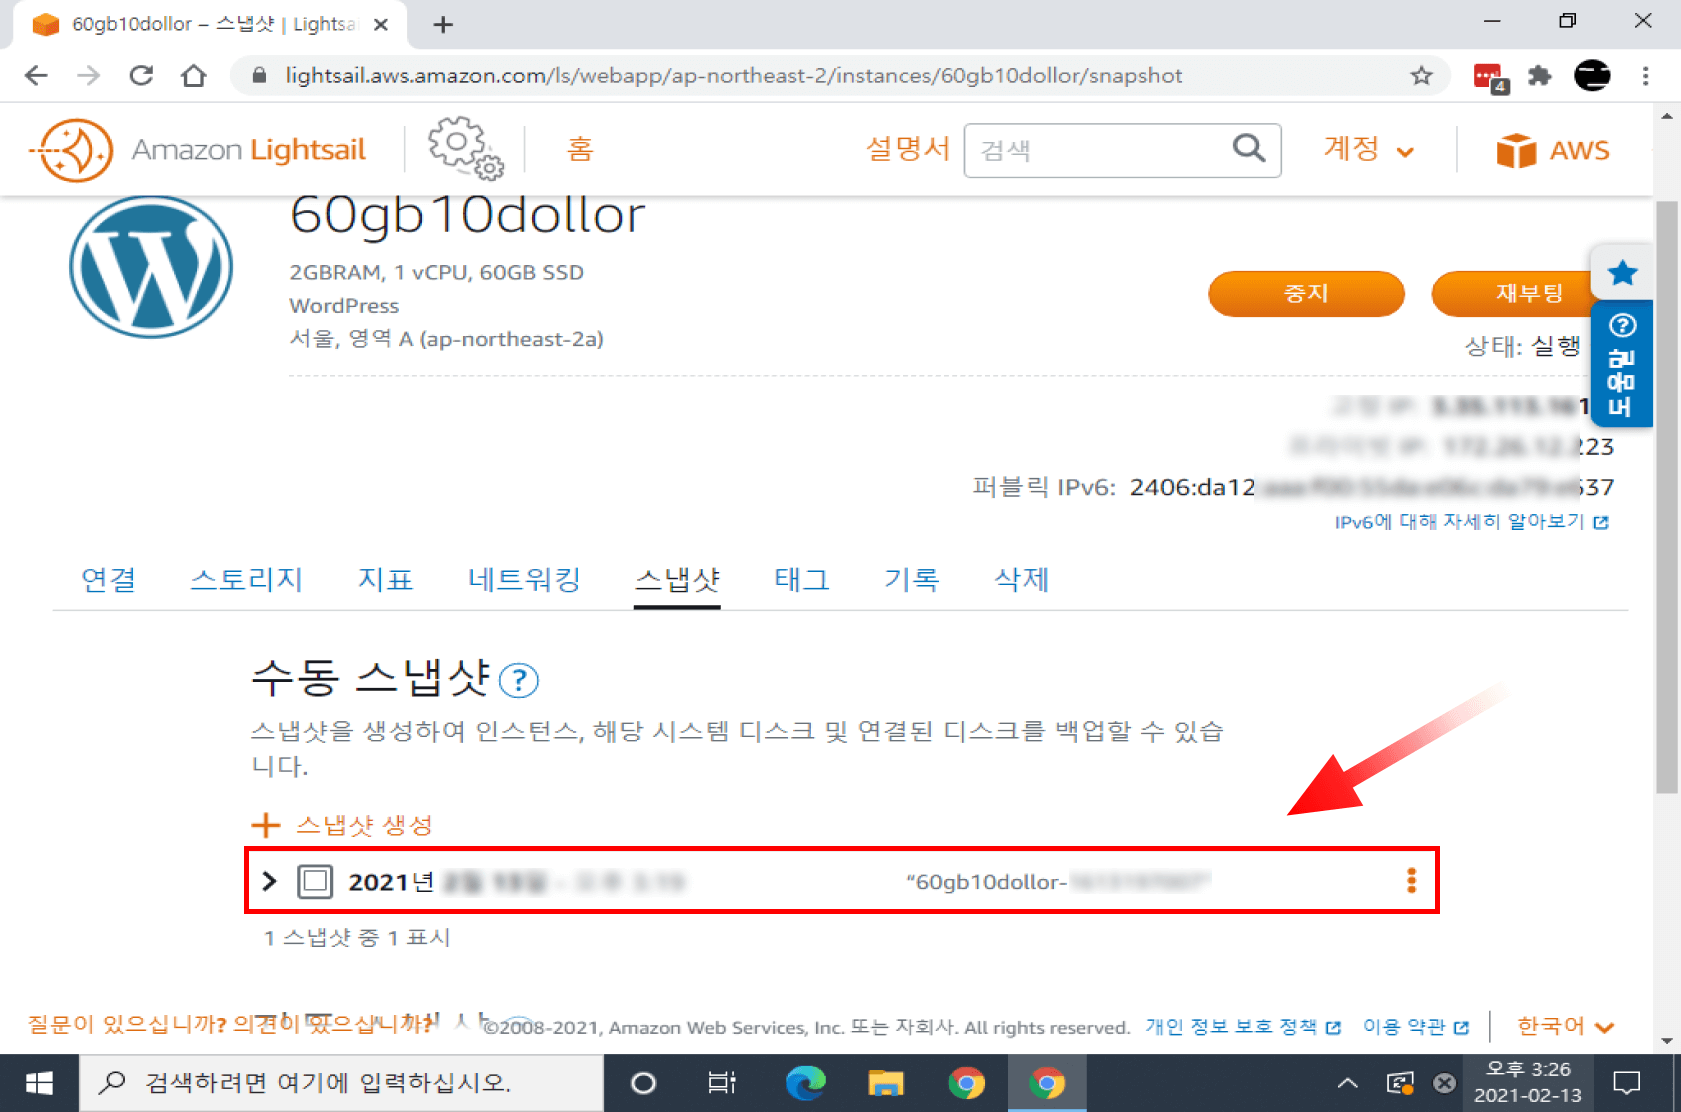Screen dimensions: 1681x1112
Task: Open a new browser tab
Action: pyautogui.click(x=443, y=24)
